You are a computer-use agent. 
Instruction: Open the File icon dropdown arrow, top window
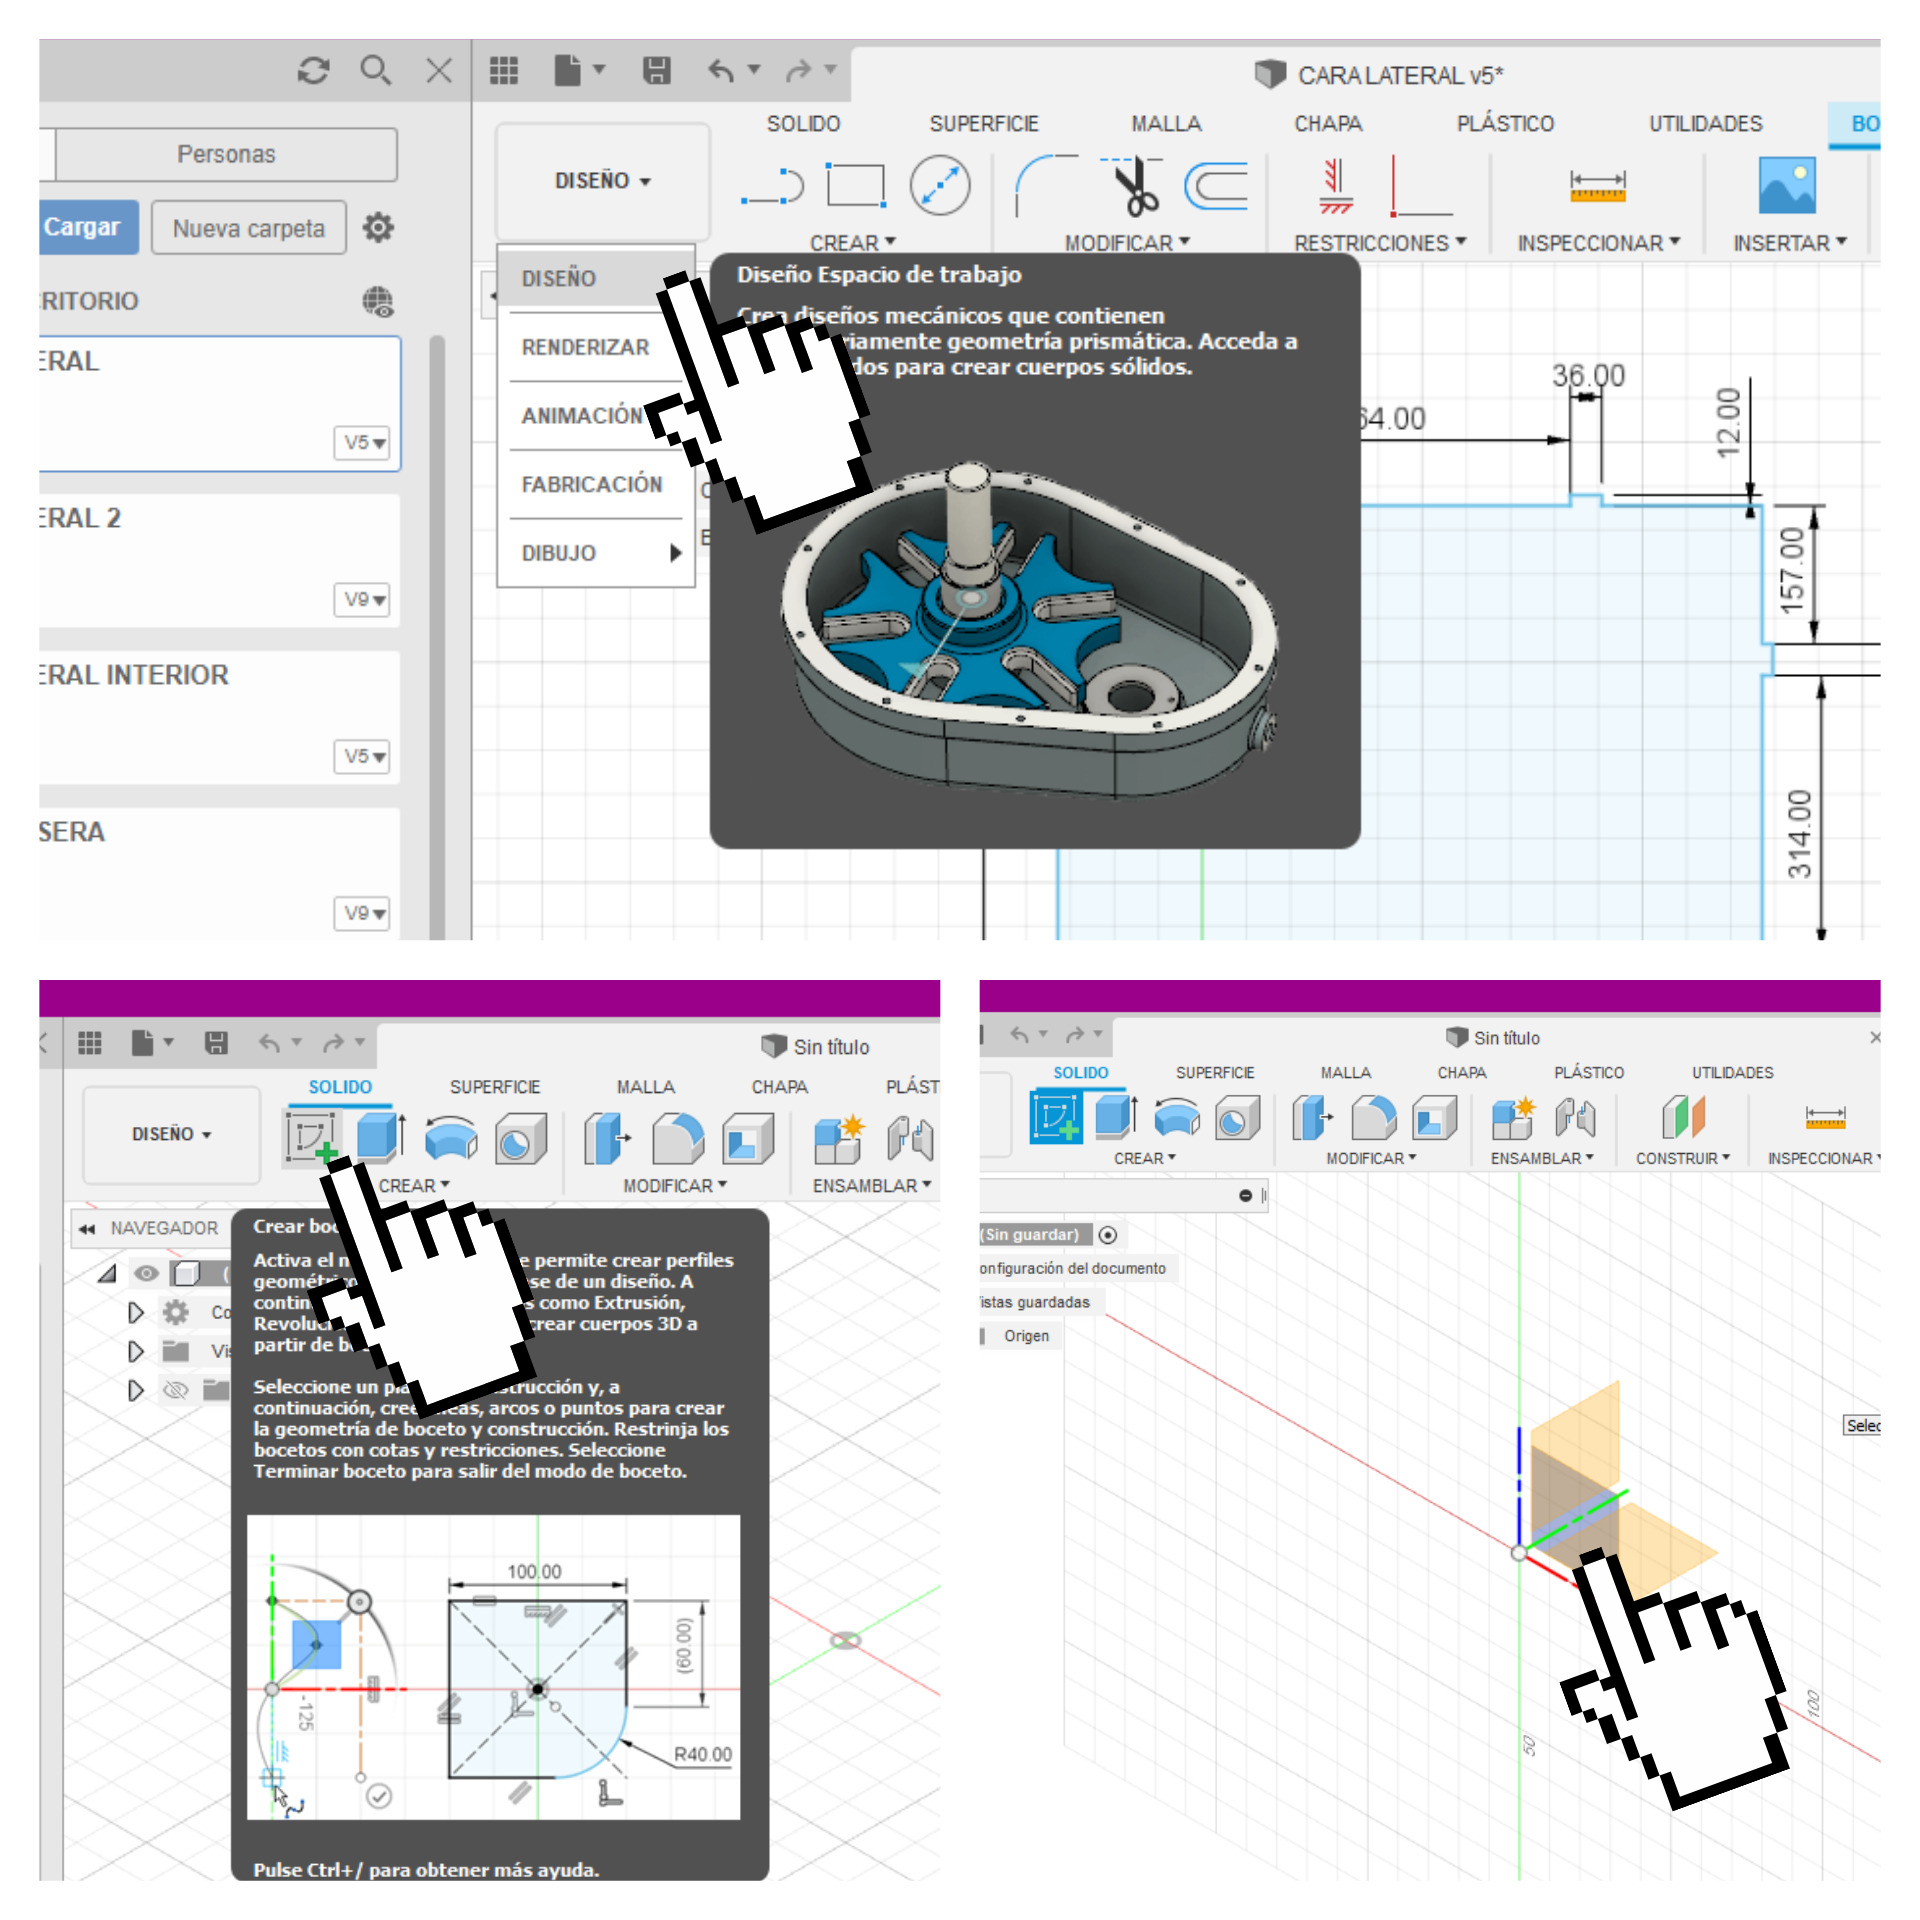coord(599,69)
